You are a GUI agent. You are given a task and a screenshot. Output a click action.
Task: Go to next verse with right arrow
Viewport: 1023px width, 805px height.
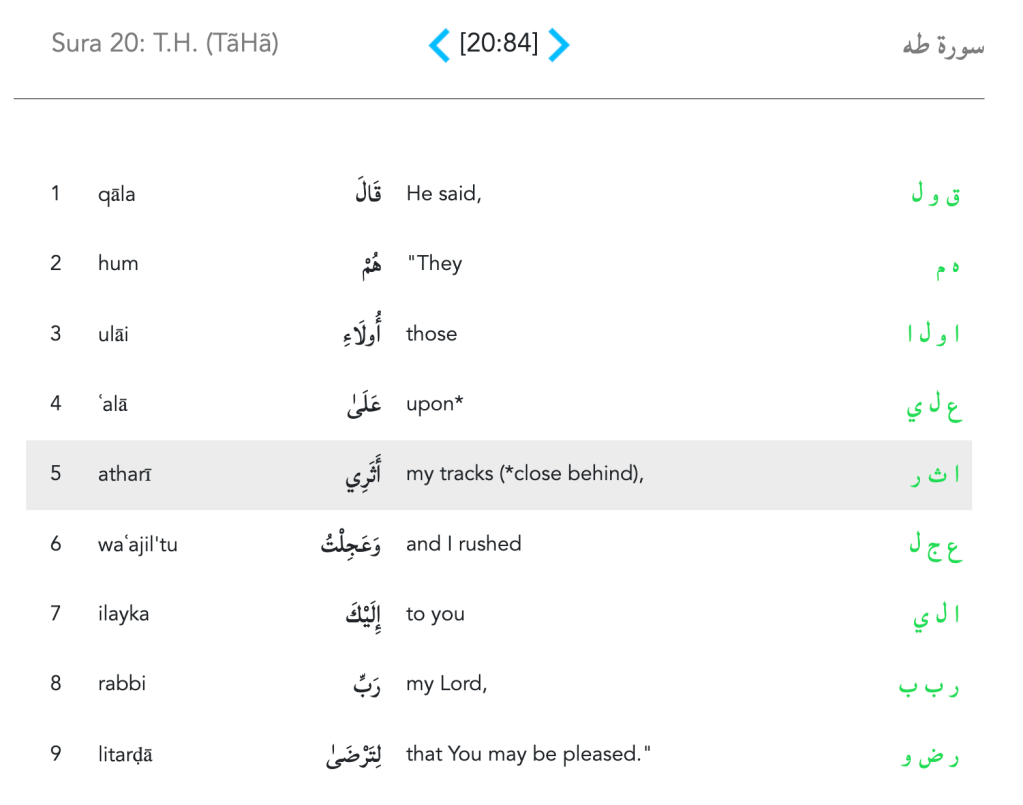coord(559,45)
